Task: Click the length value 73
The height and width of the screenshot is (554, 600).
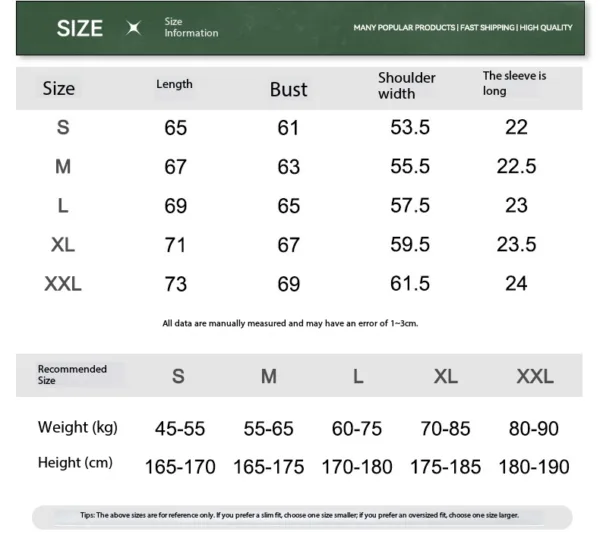Action: click(x=175, y=285)
